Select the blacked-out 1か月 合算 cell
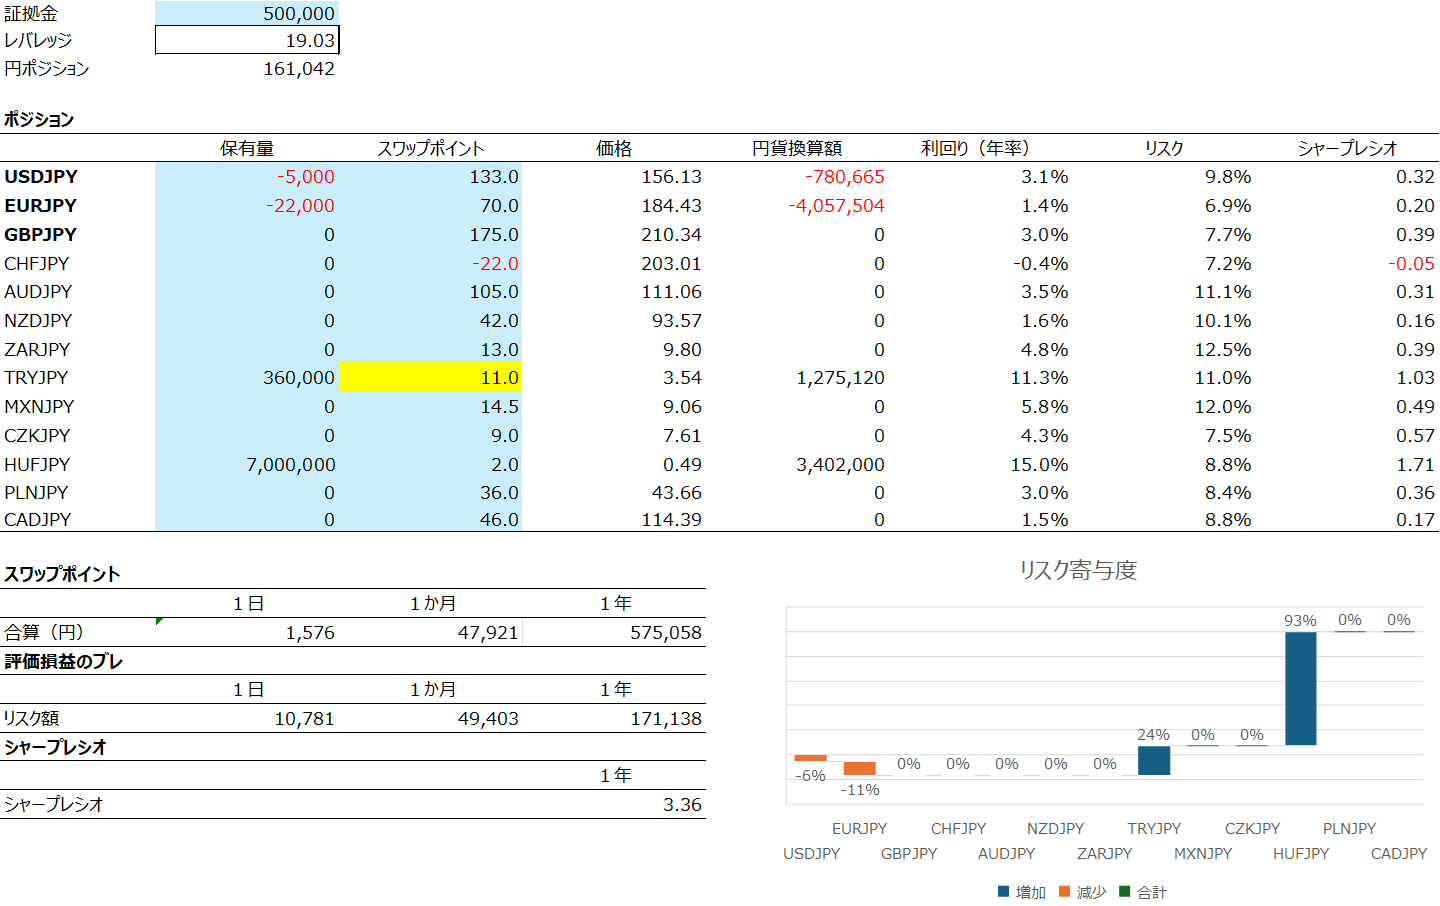Image resolution: width=1440 pixels, height=906 pixels. [431, 633]
